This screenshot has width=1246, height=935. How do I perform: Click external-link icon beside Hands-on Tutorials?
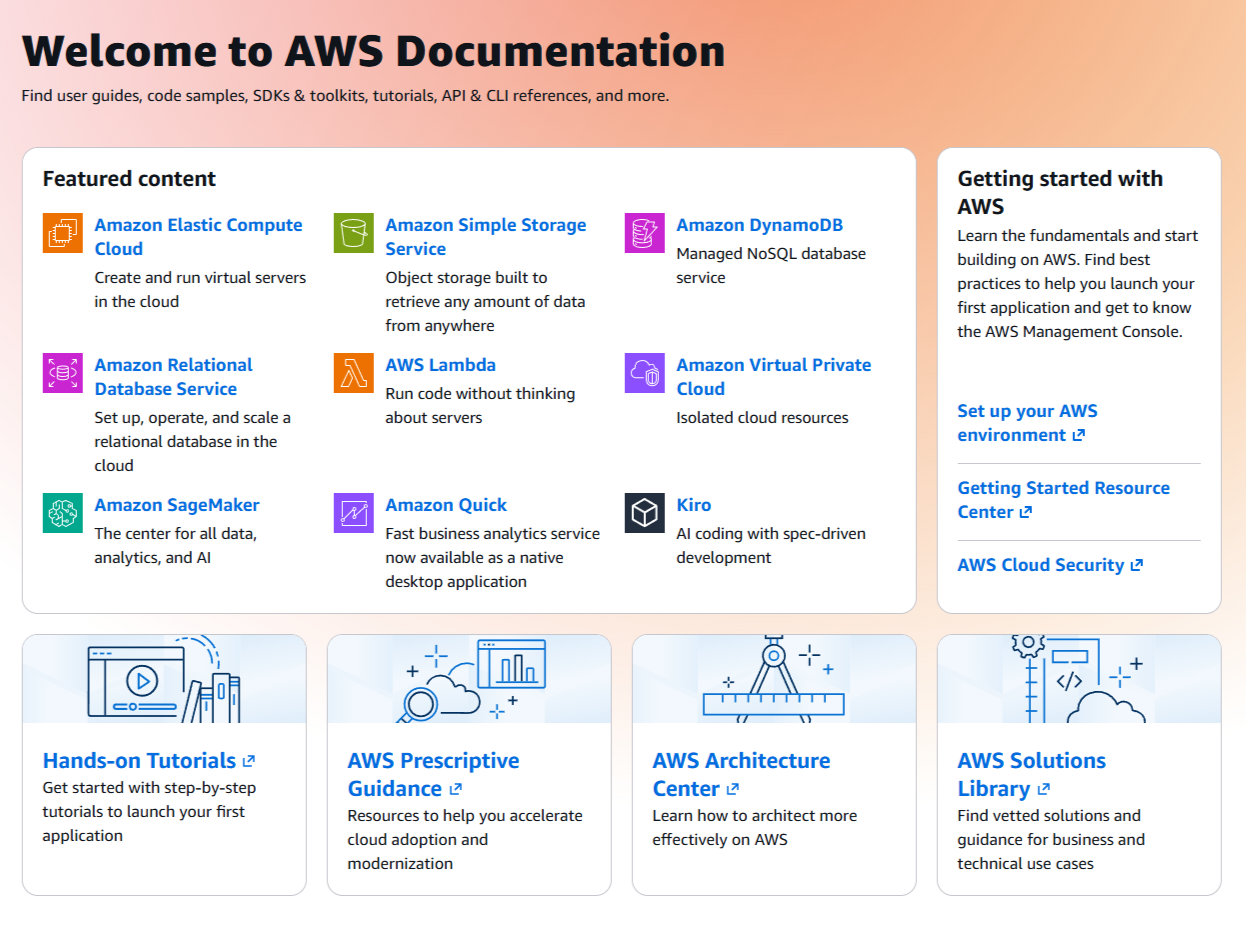[249, 762]
